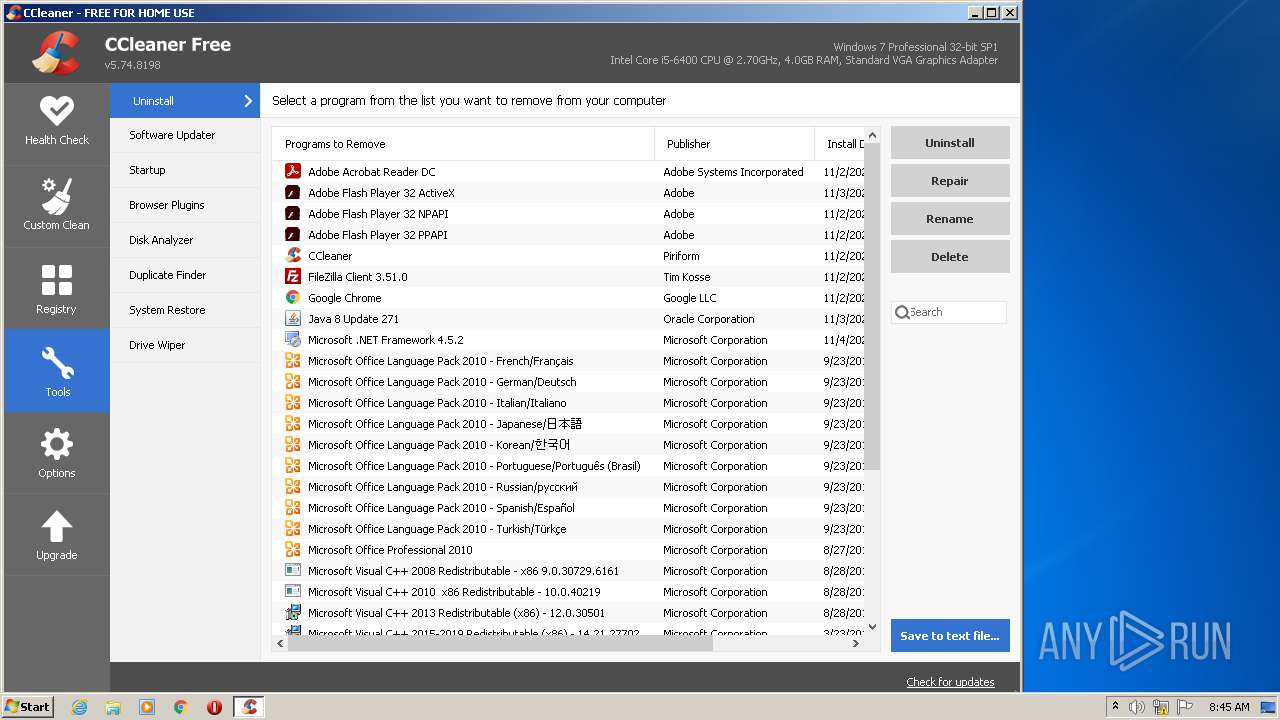Open the Software Updater tool
Screen dimensions: 1280x720
[185, 135]
